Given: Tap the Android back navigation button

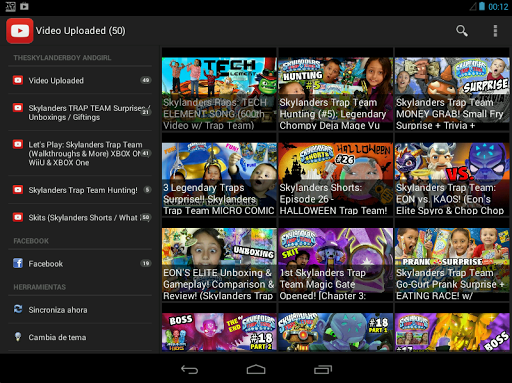Looking at the screenshot, I should pos(189,369).
